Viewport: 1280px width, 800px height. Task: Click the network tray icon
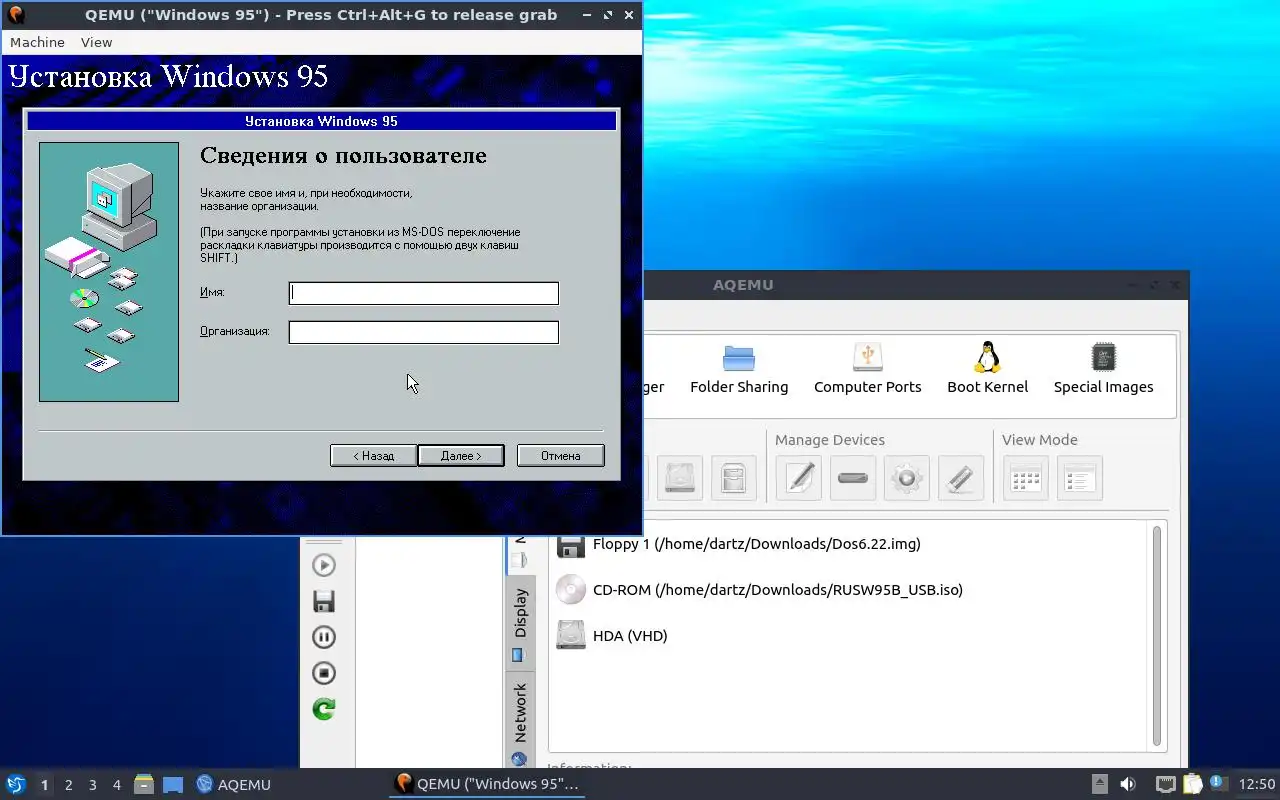(1165, 785)
